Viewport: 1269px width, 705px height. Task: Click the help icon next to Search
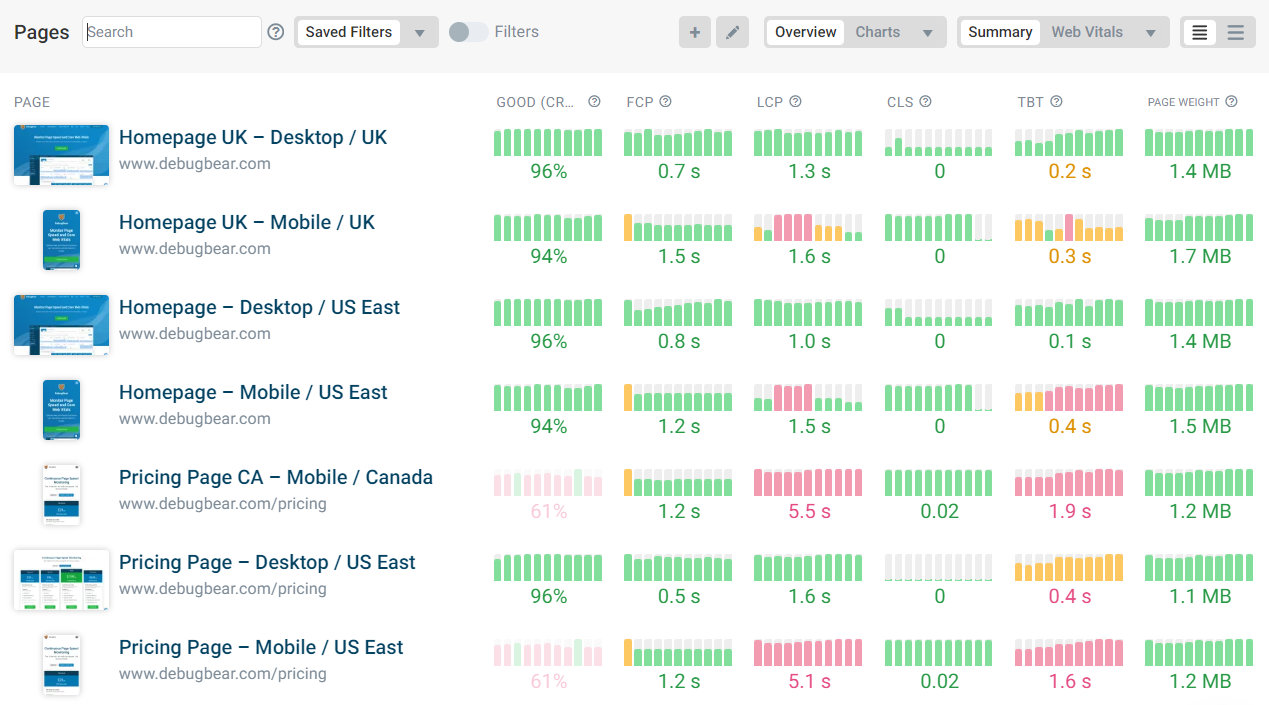coord(276,32)
